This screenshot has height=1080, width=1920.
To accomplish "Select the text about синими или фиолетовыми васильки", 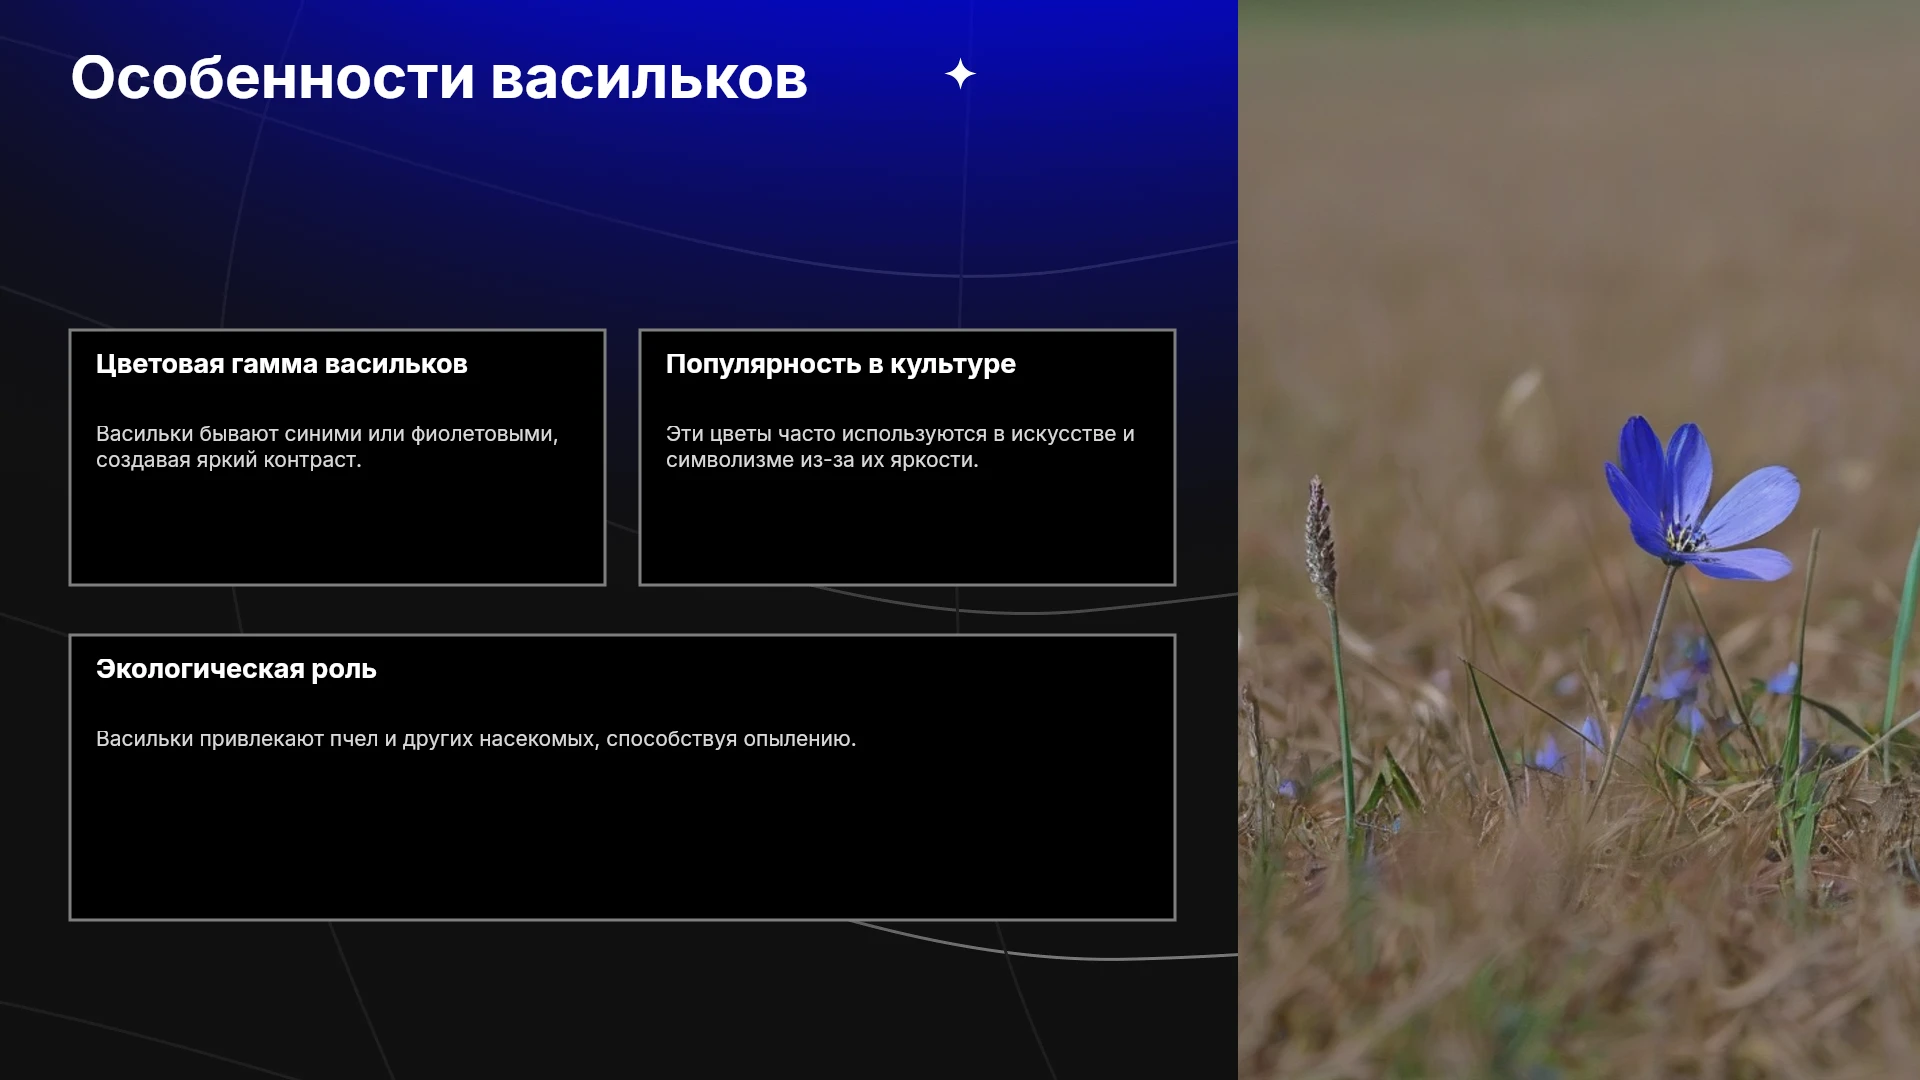I will tap(327, 447).
